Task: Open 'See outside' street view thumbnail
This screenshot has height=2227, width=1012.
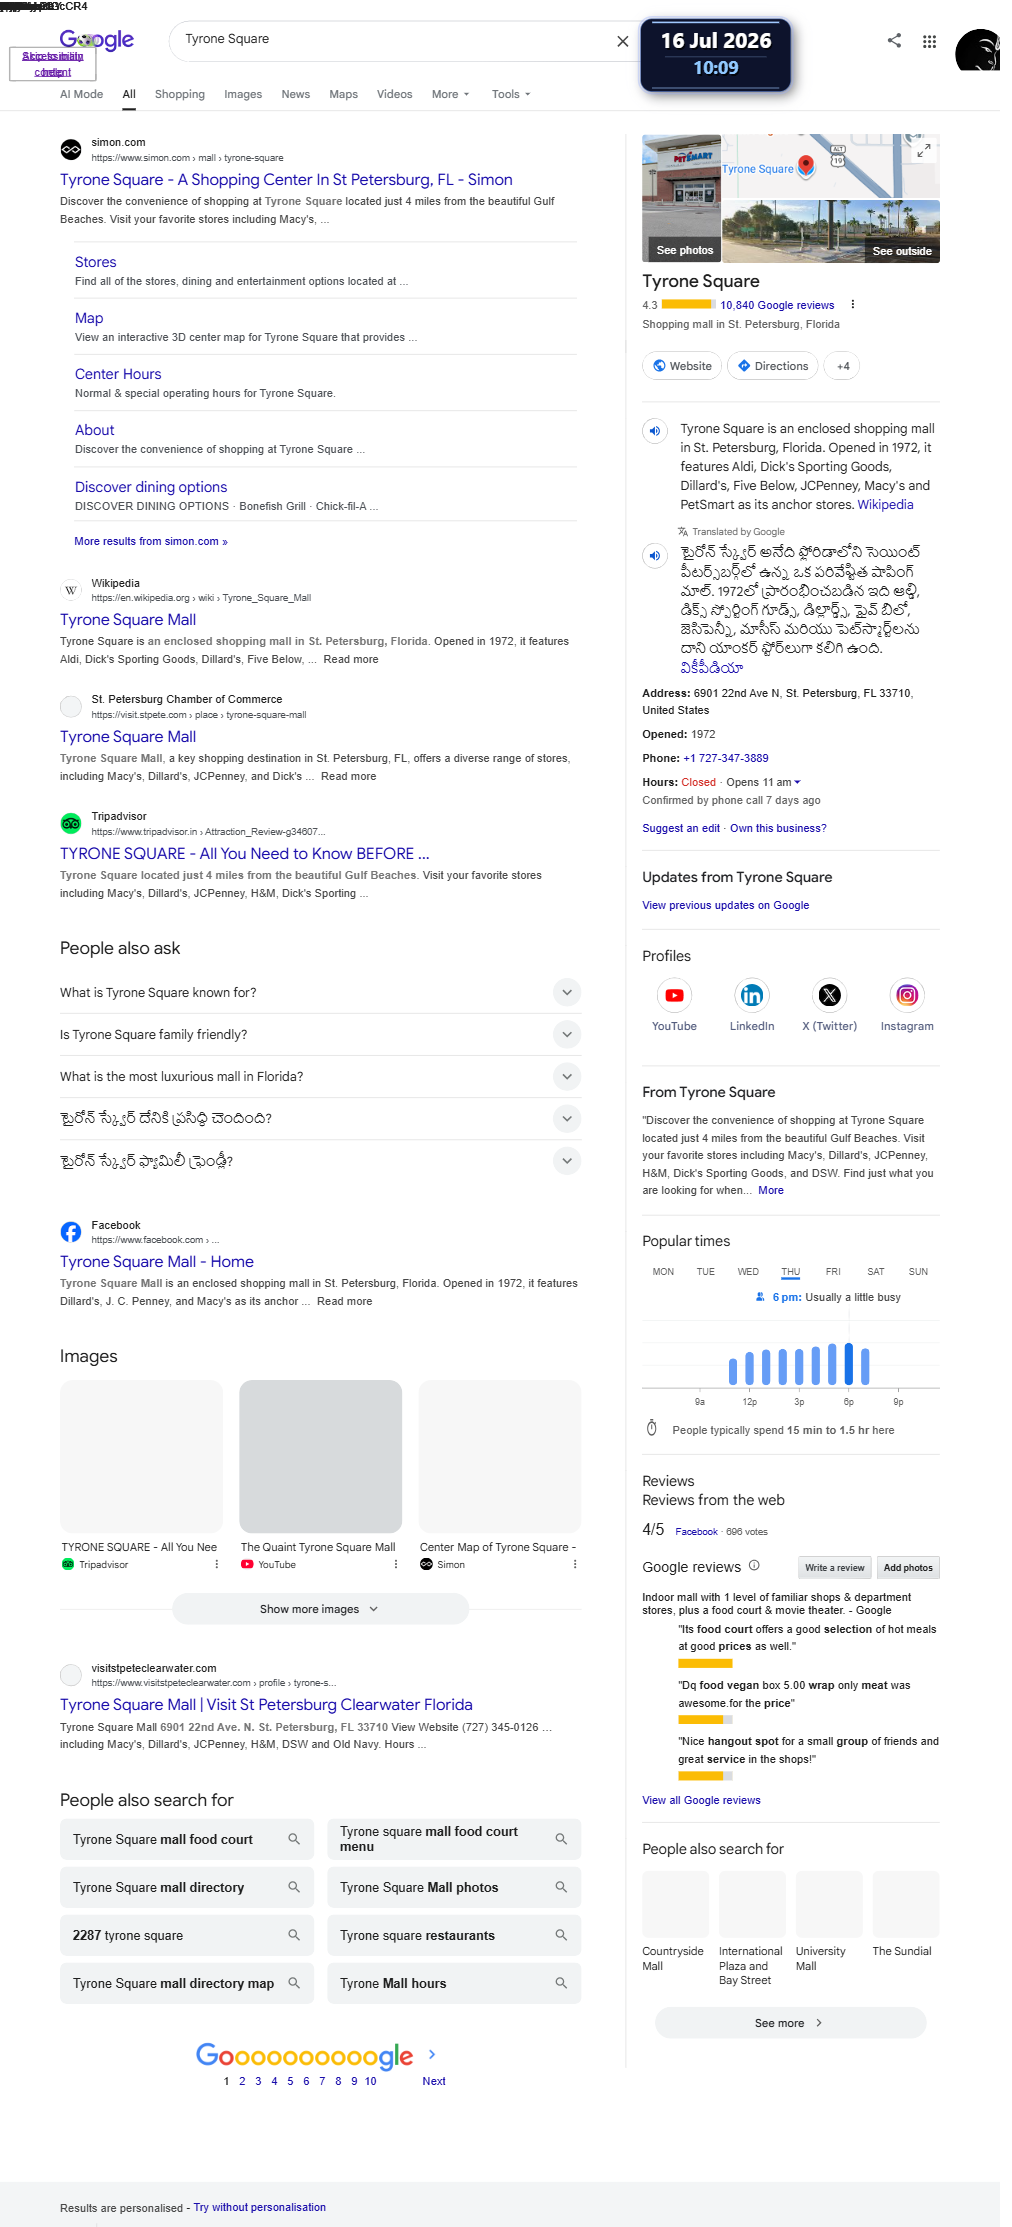Action: tap(830, 231)
